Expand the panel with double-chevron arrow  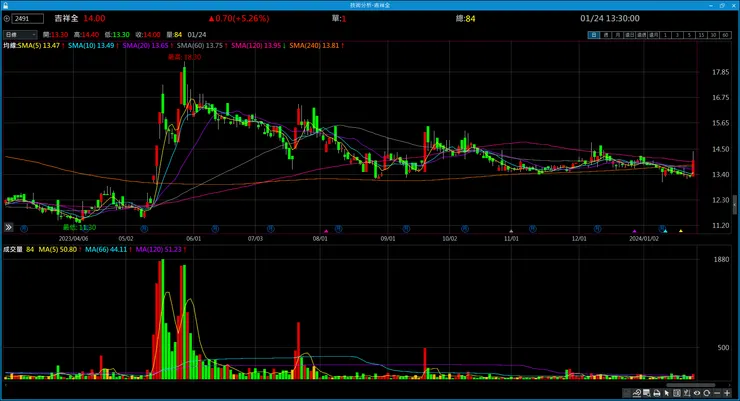point(8,227)
